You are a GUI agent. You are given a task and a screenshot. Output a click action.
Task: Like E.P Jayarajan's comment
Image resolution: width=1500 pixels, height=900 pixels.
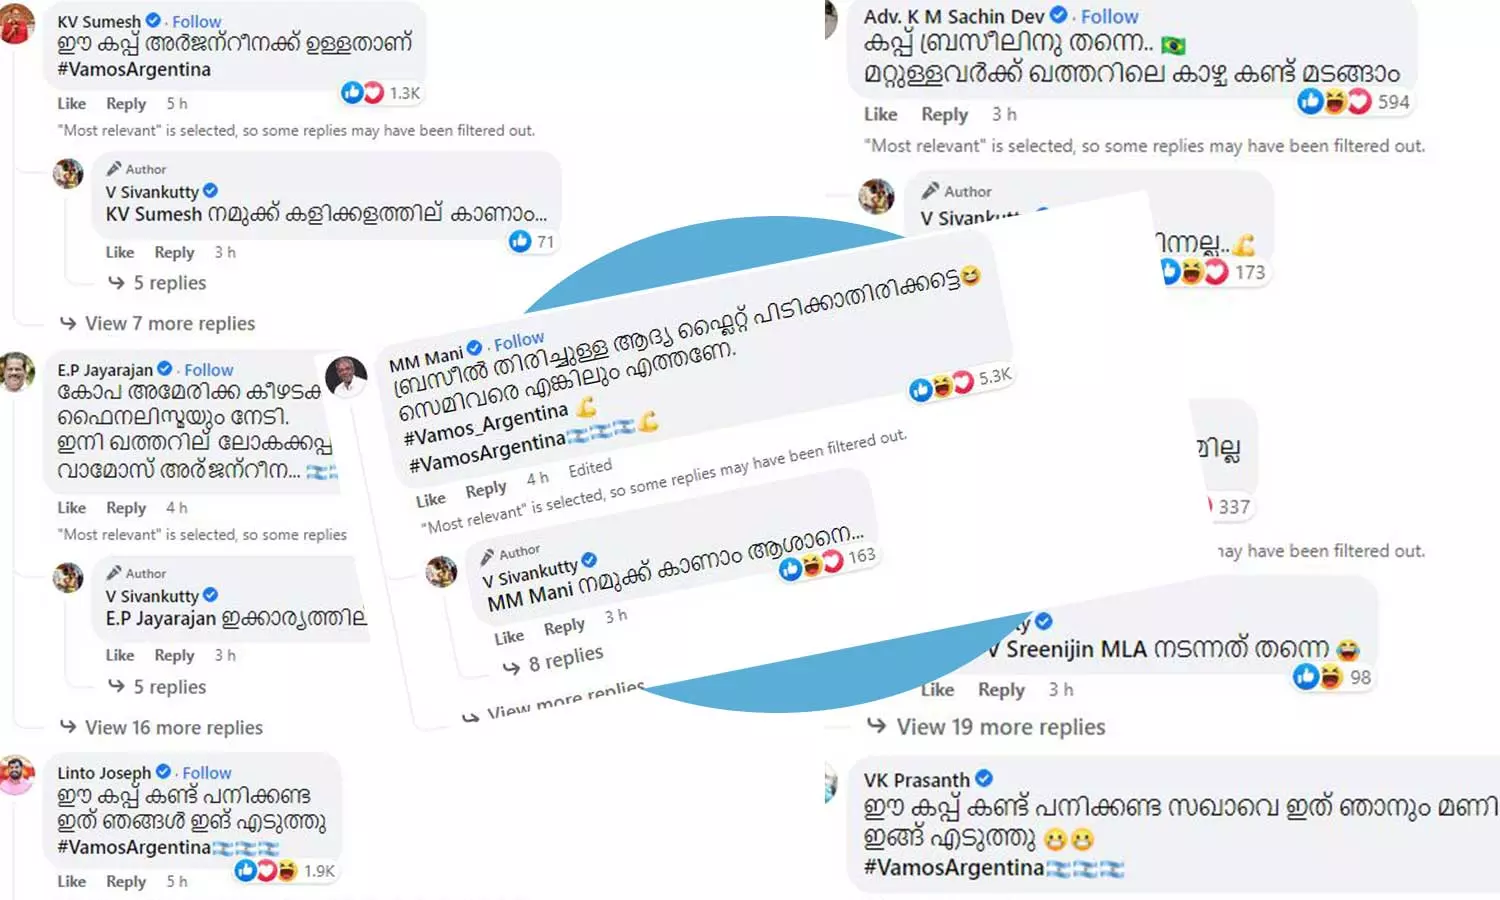point(72,508)
